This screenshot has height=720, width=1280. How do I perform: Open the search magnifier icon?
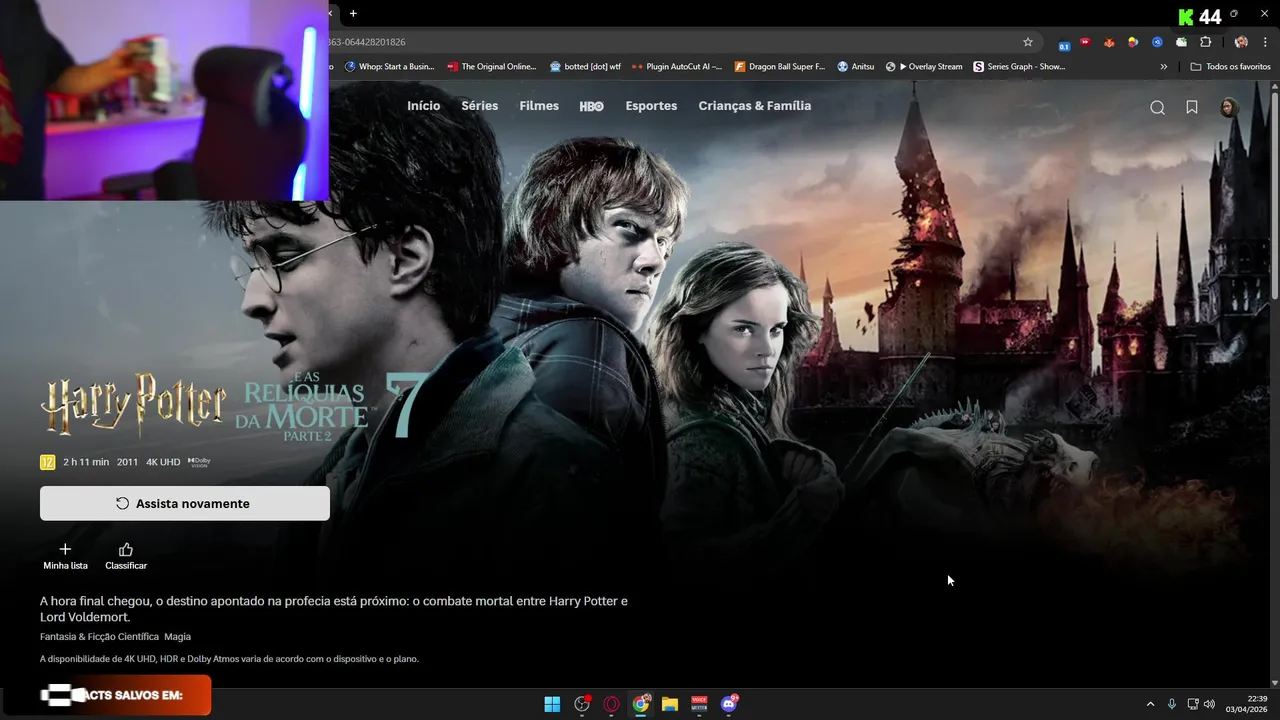pyautogui.click(x=1157, y=108)
